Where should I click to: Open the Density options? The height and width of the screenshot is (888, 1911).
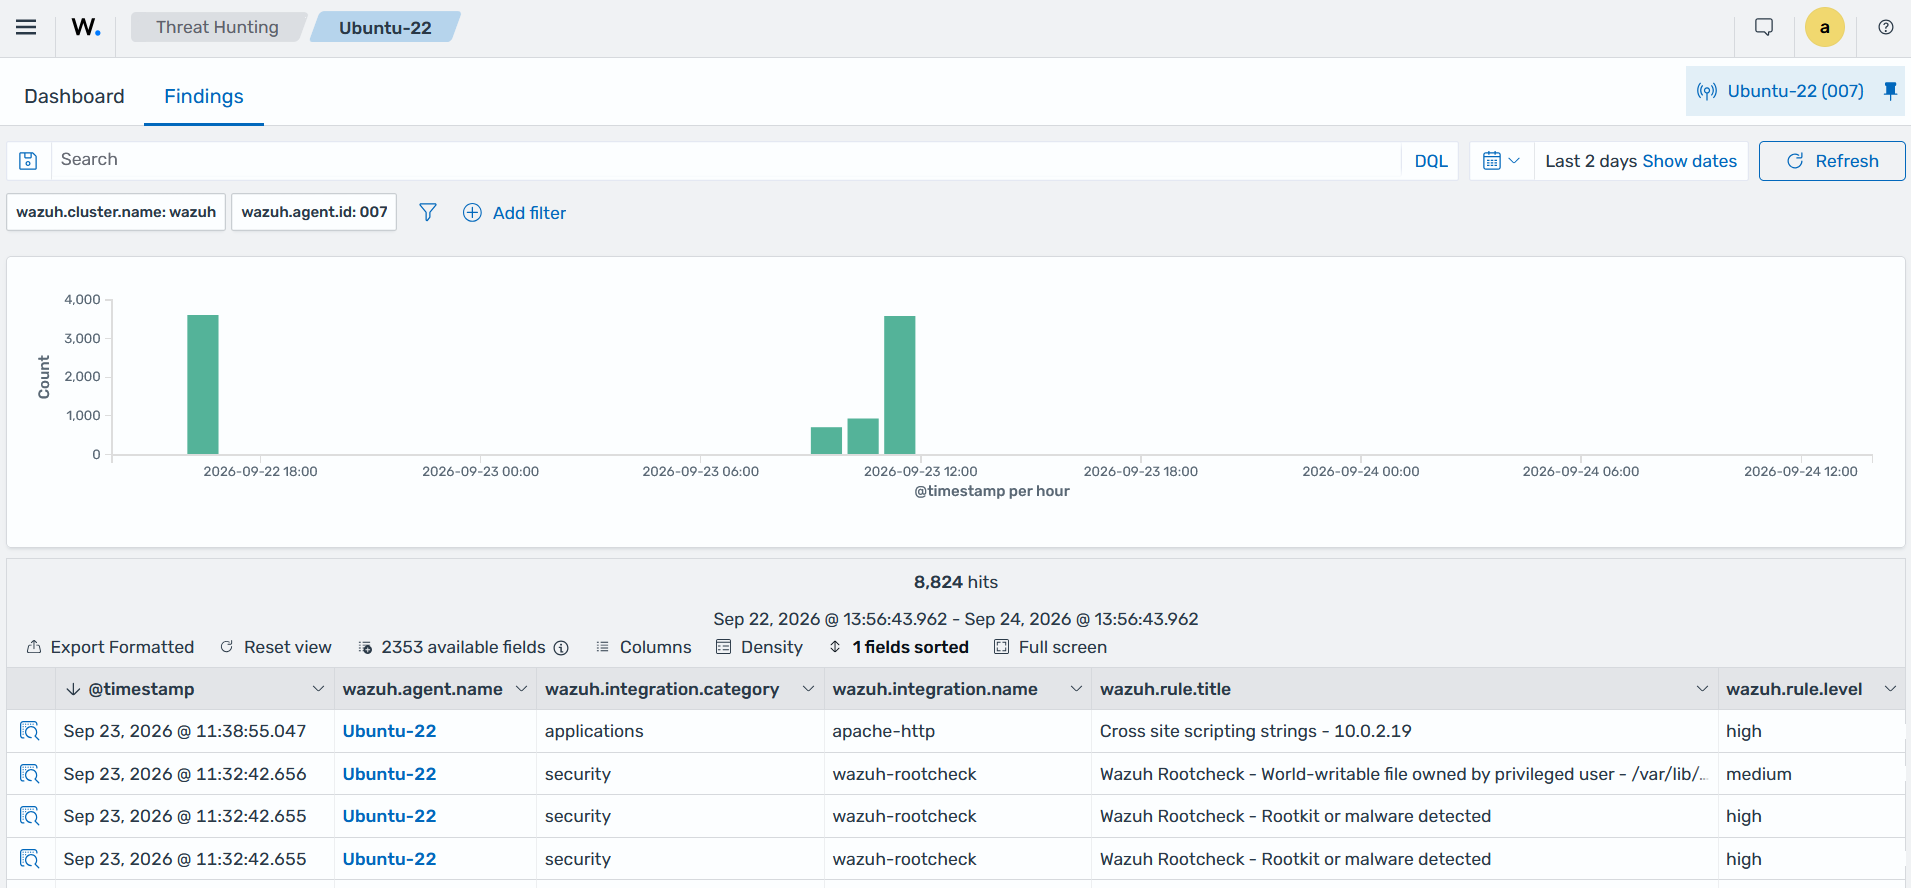coord(759,647)
